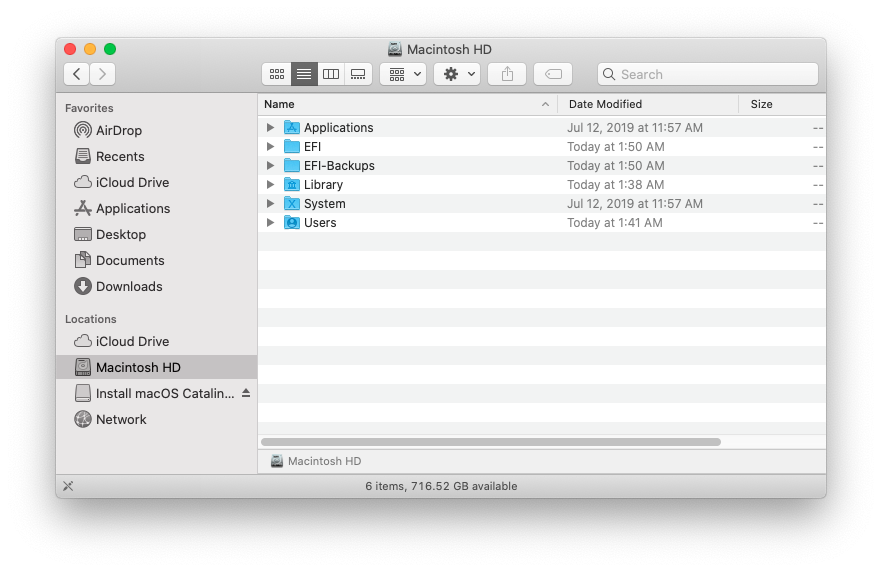Sort by the Date Modified column header
882x572 pixels.
647,104
